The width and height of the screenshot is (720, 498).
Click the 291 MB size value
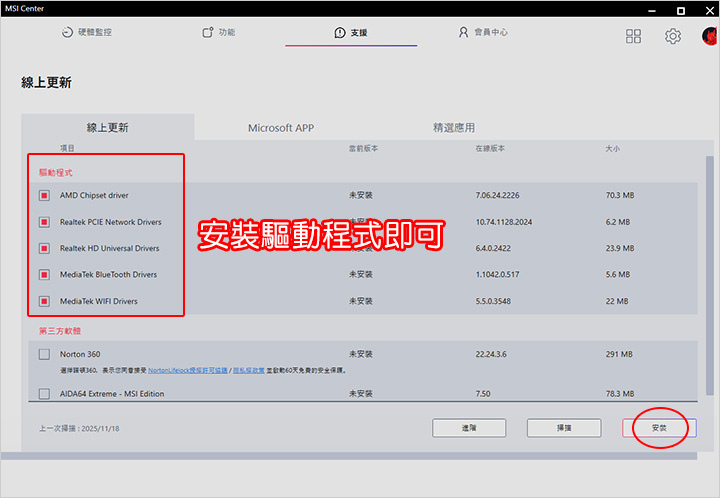(619, 354)
